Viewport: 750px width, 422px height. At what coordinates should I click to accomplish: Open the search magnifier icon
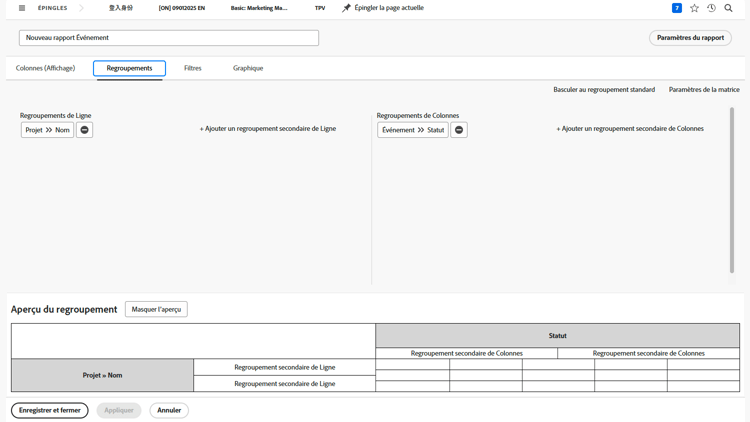point(728,8)
